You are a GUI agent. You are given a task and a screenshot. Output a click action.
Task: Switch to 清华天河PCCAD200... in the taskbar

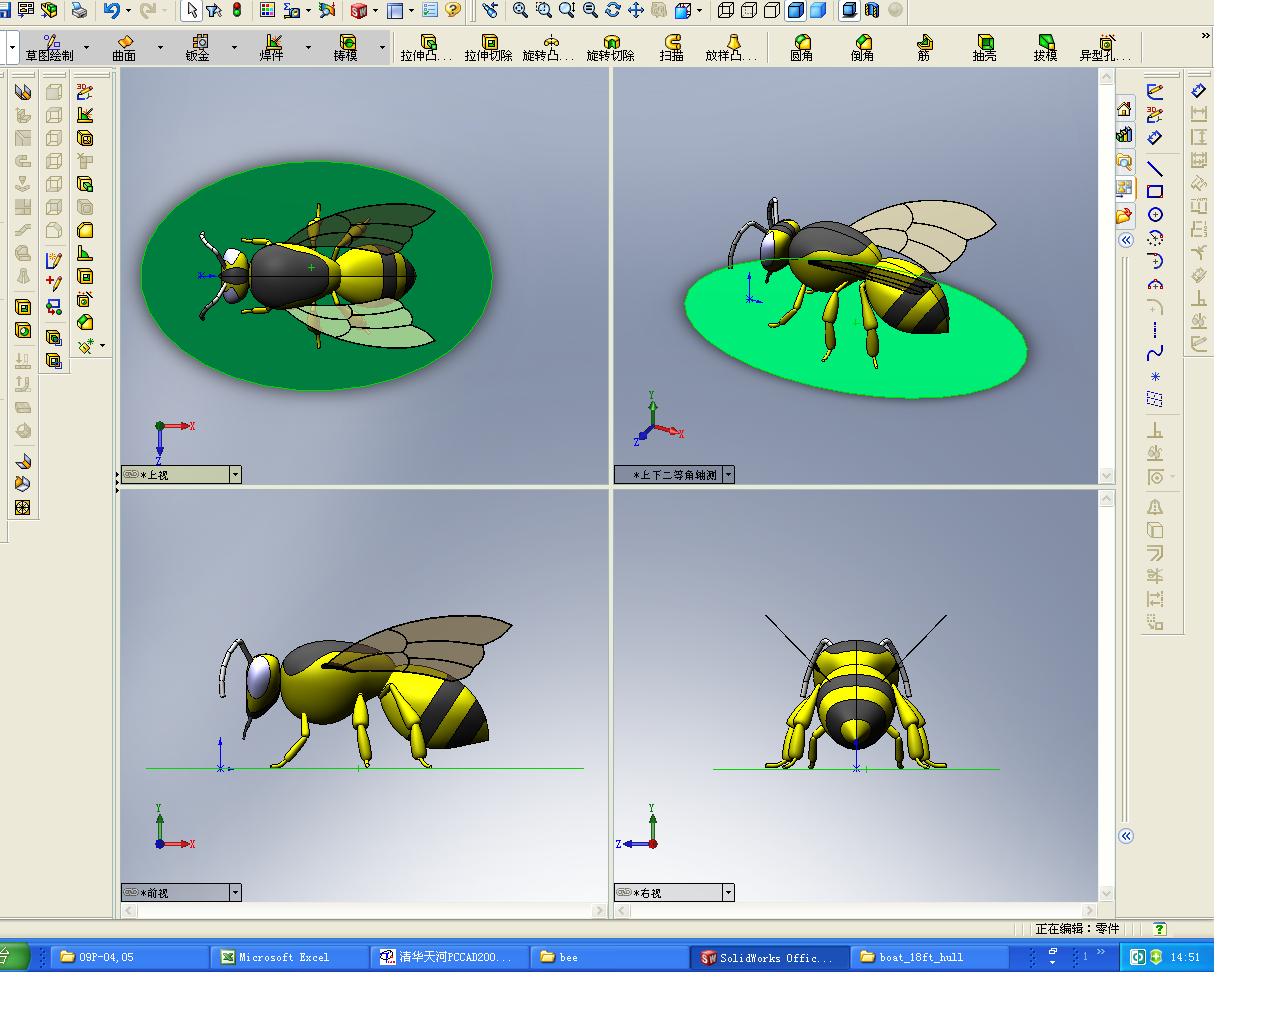pyautogui.click(x=449, y=957)
